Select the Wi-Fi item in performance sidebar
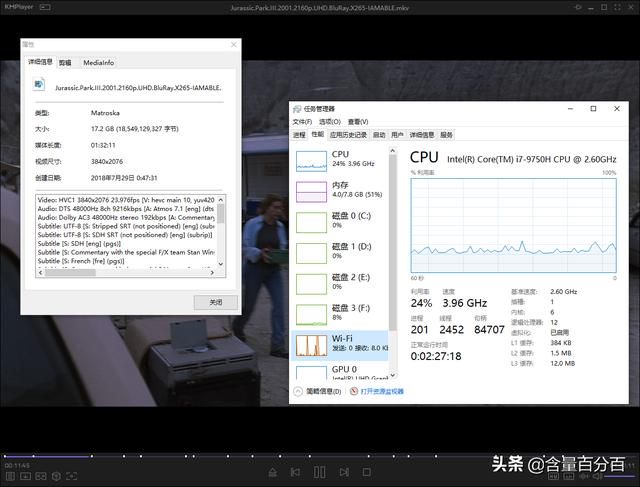The width and height of the screenshot is (640, 487). pos(340,345)
